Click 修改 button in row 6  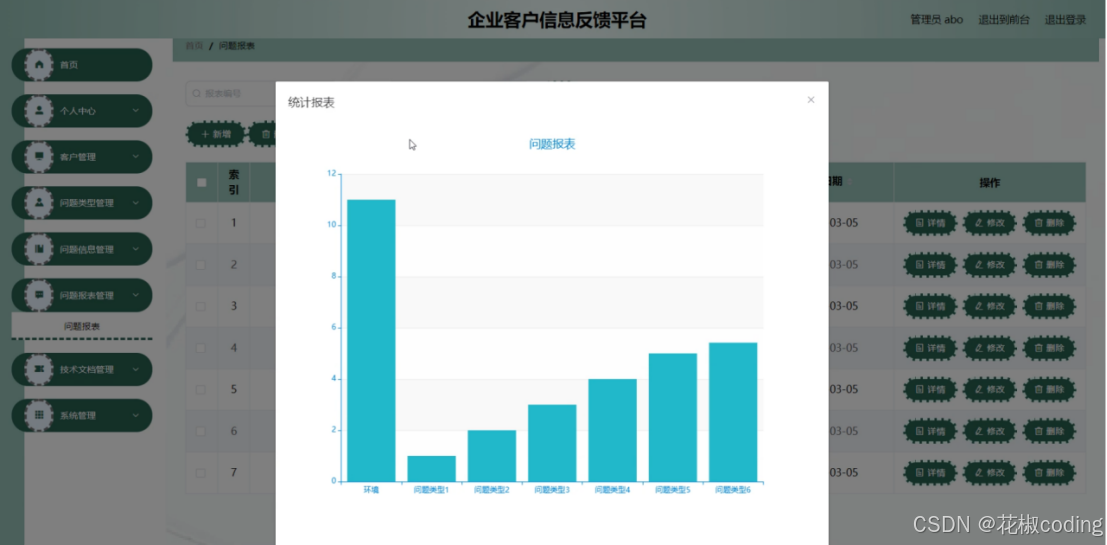pyautogui.click(x=989, y=431)
